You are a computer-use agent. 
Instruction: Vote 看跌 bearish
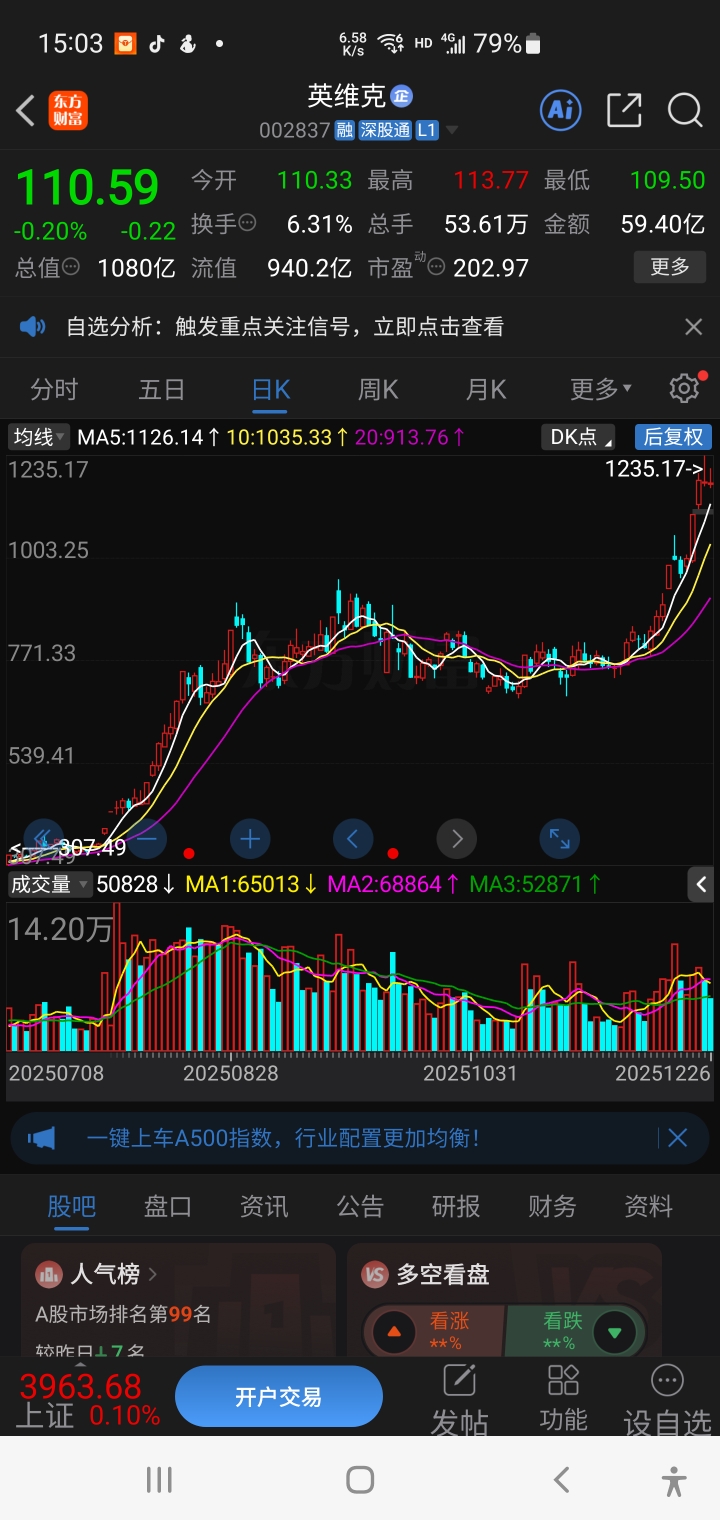coord(575,1331)
